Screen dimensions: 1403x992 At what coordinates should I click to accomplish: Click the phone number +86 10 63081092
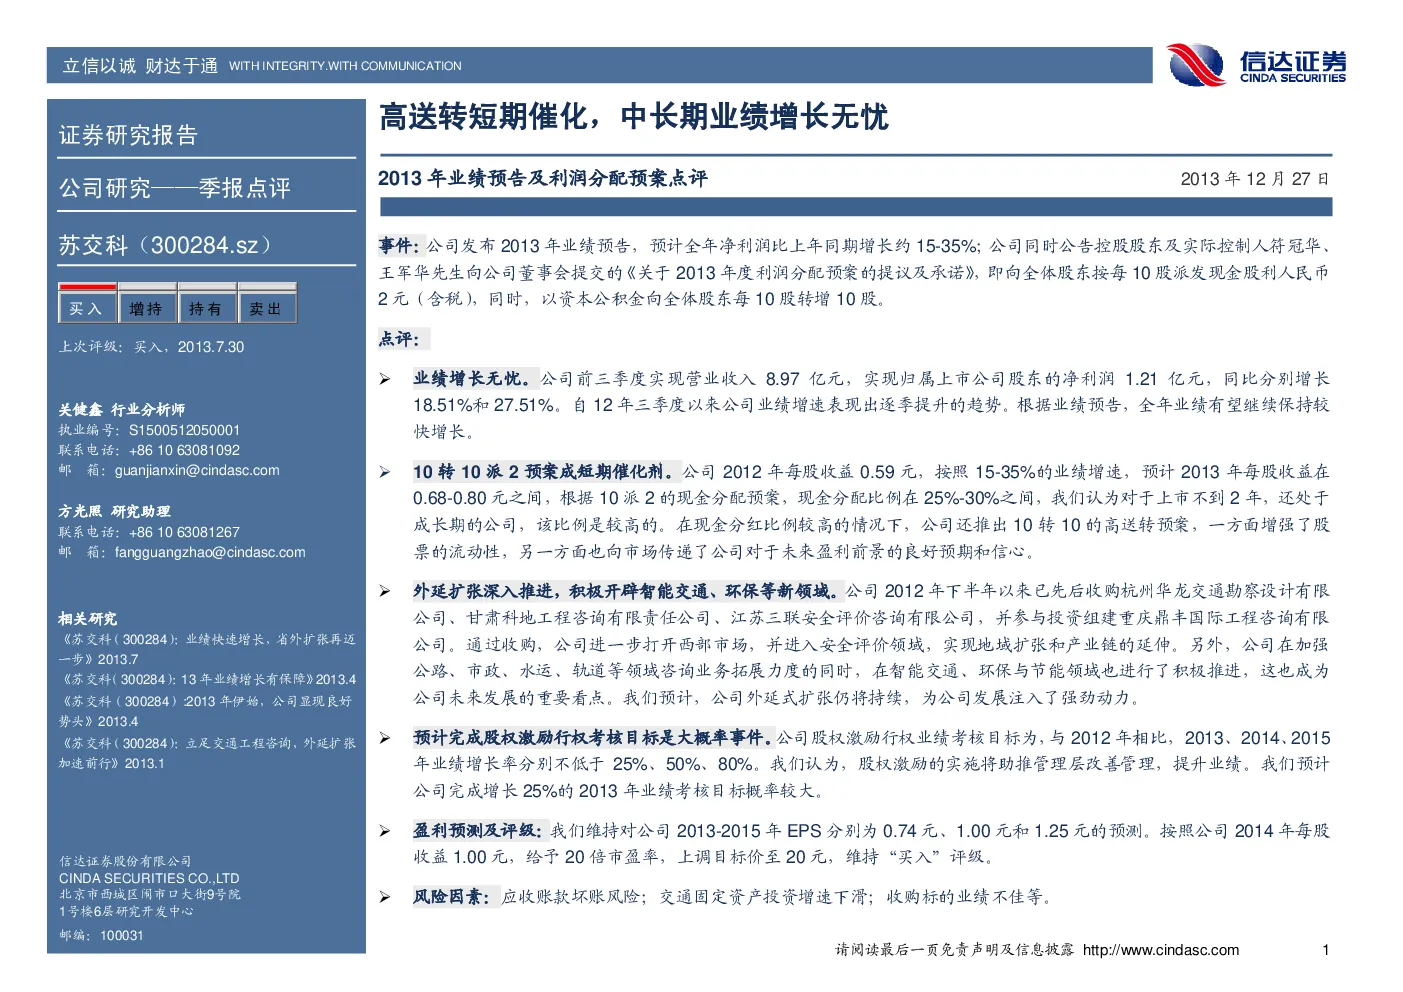pos(184,450)
